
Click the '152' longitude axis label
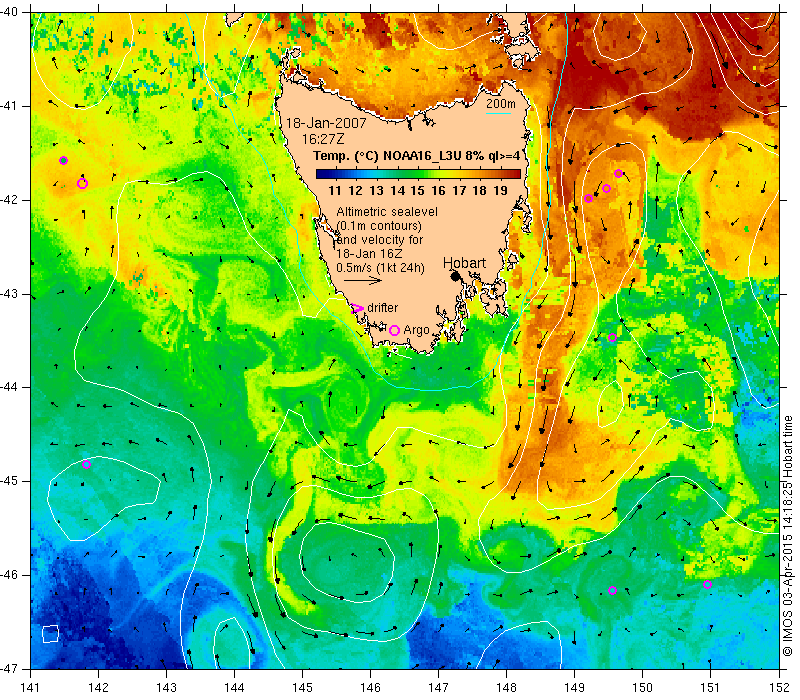pyautogui.click(x=780, y=687)
